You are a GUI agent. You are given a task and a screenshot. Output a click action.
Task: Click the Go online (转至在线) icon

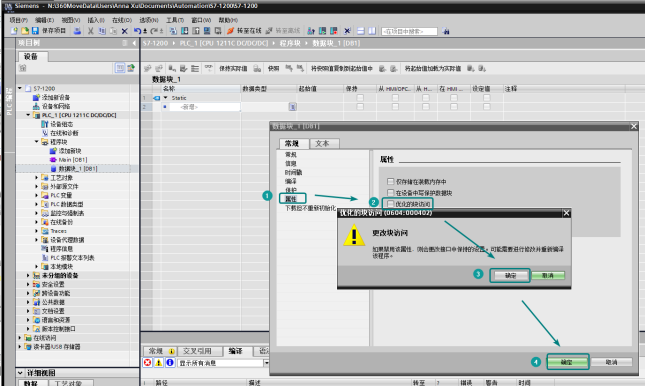coord(230,31)
